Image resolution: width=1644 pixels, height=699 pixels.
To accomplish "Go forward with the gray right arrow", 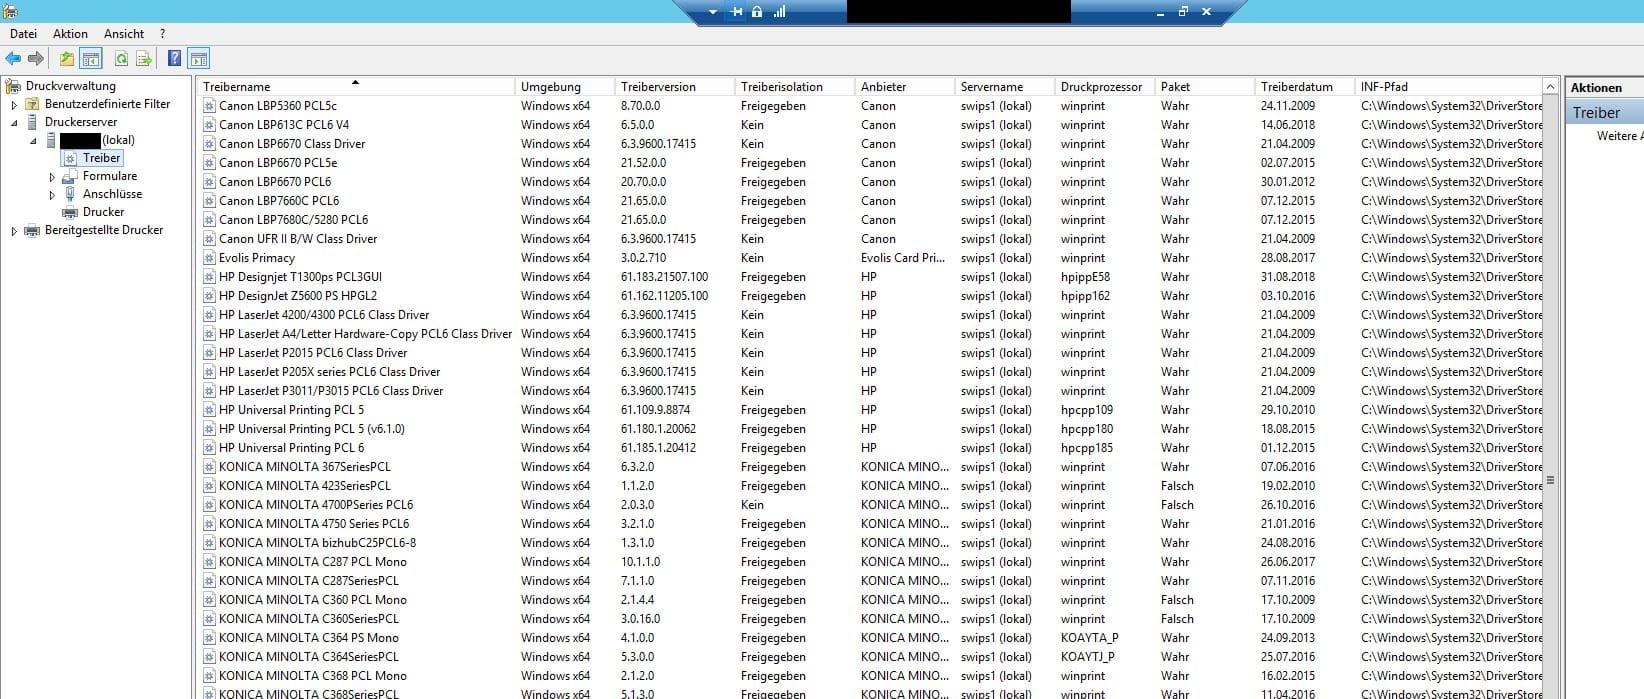I will 36,59.
